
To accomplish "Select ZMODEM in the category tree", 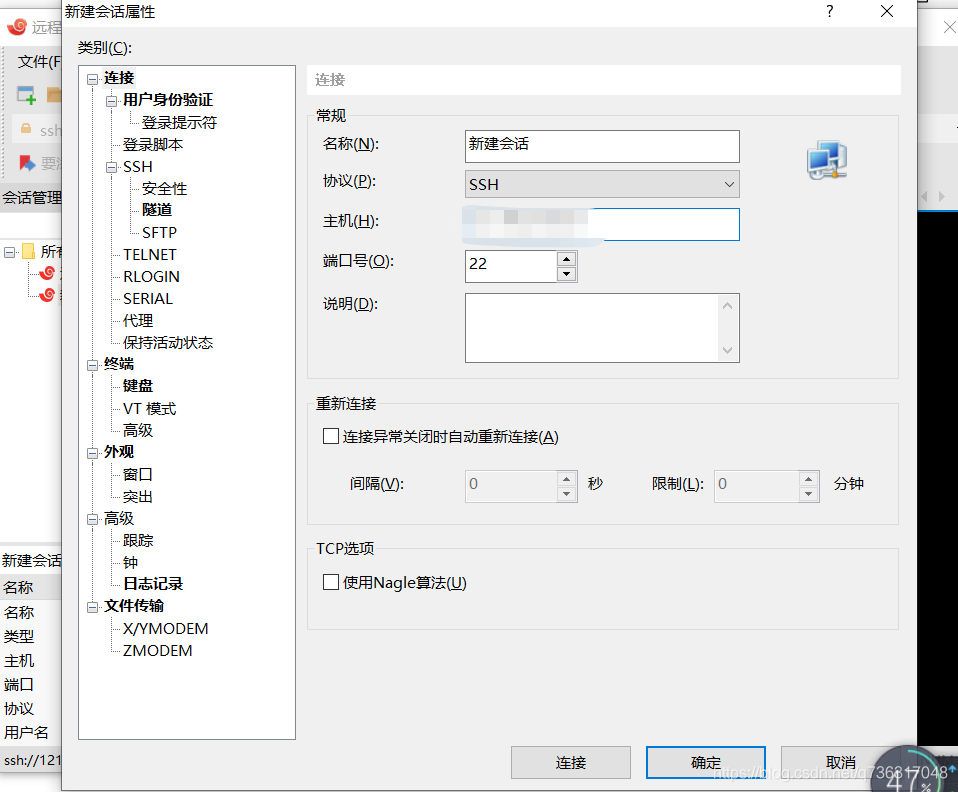I will [x=158, y=650].
